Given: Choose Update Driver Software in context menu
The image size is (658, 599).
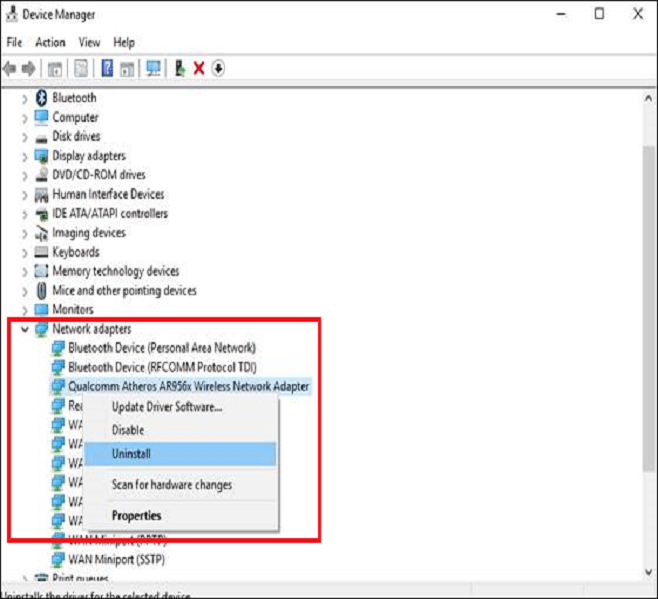Looking at the screenshot, I should pos(181,407).
